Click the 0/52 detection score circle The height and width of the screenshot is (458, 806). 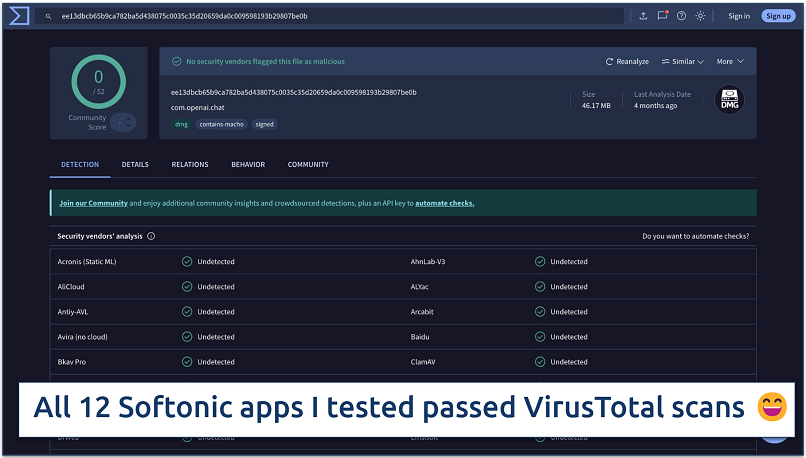(98, 82)
